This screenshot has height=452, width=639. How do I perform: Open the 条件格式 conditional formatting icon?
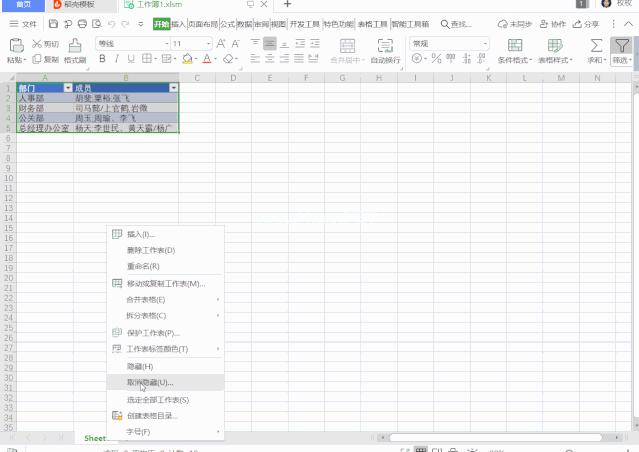click(515, 45)
